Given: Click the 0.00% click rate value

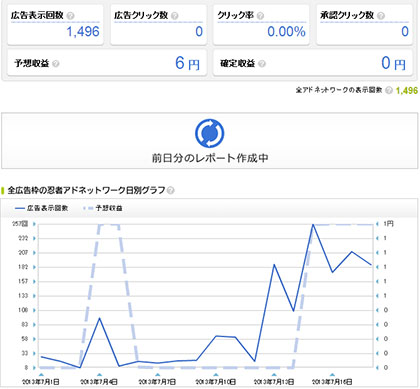Looking at the screenshot, I should coord(286,32).
